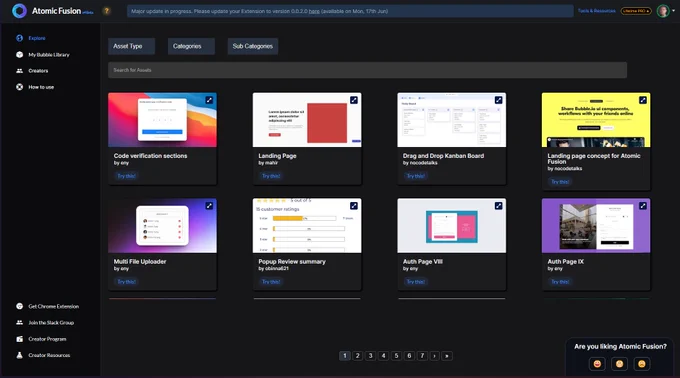Open the Categories dropdown
Viewport: 680px width, 378px height.
pos(191,46)
